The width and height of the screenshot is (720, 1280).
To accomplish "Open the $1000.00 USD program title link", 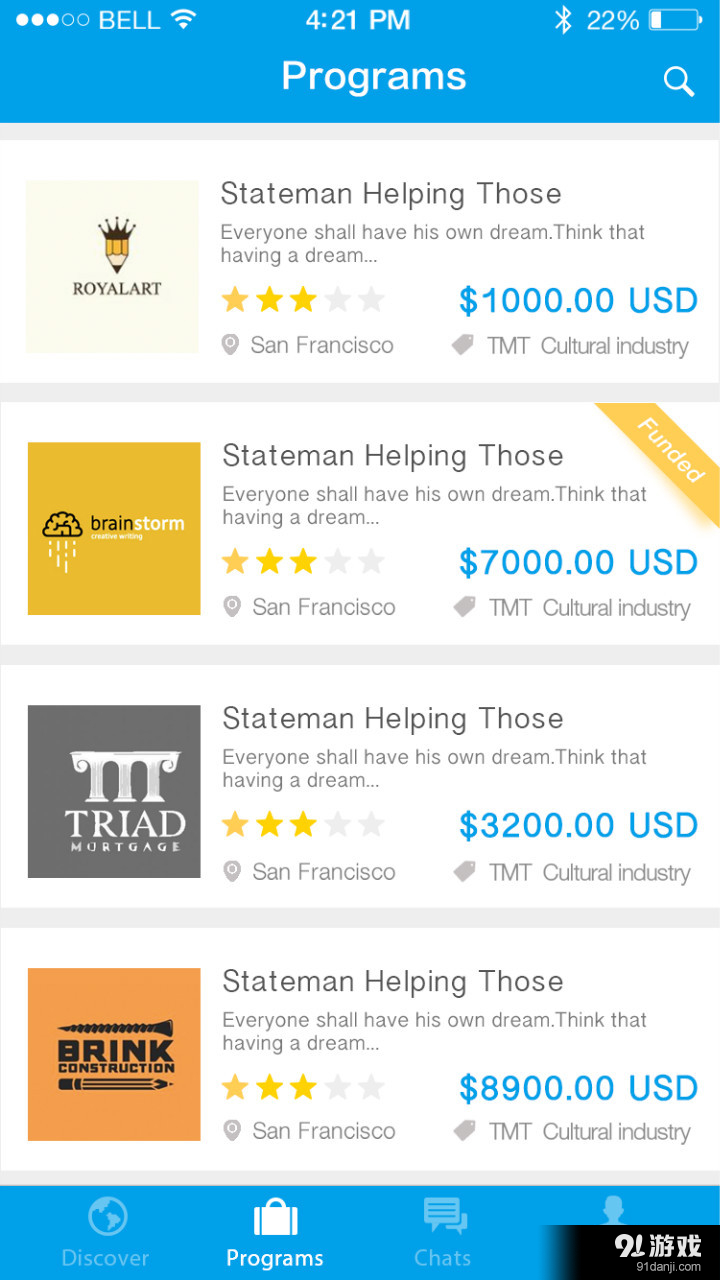I will click(391, 194).
